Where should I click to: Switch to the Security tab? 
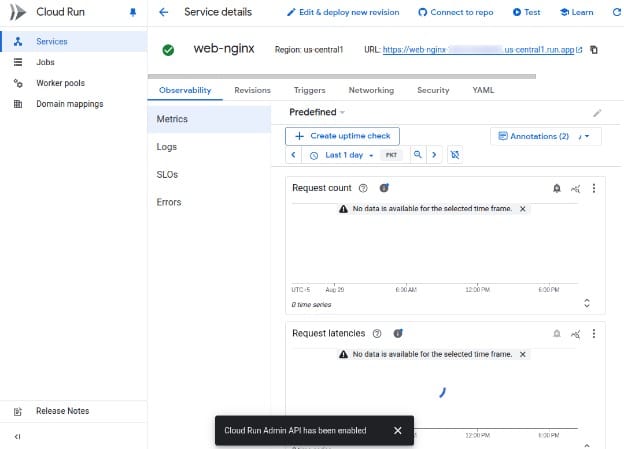433,90
